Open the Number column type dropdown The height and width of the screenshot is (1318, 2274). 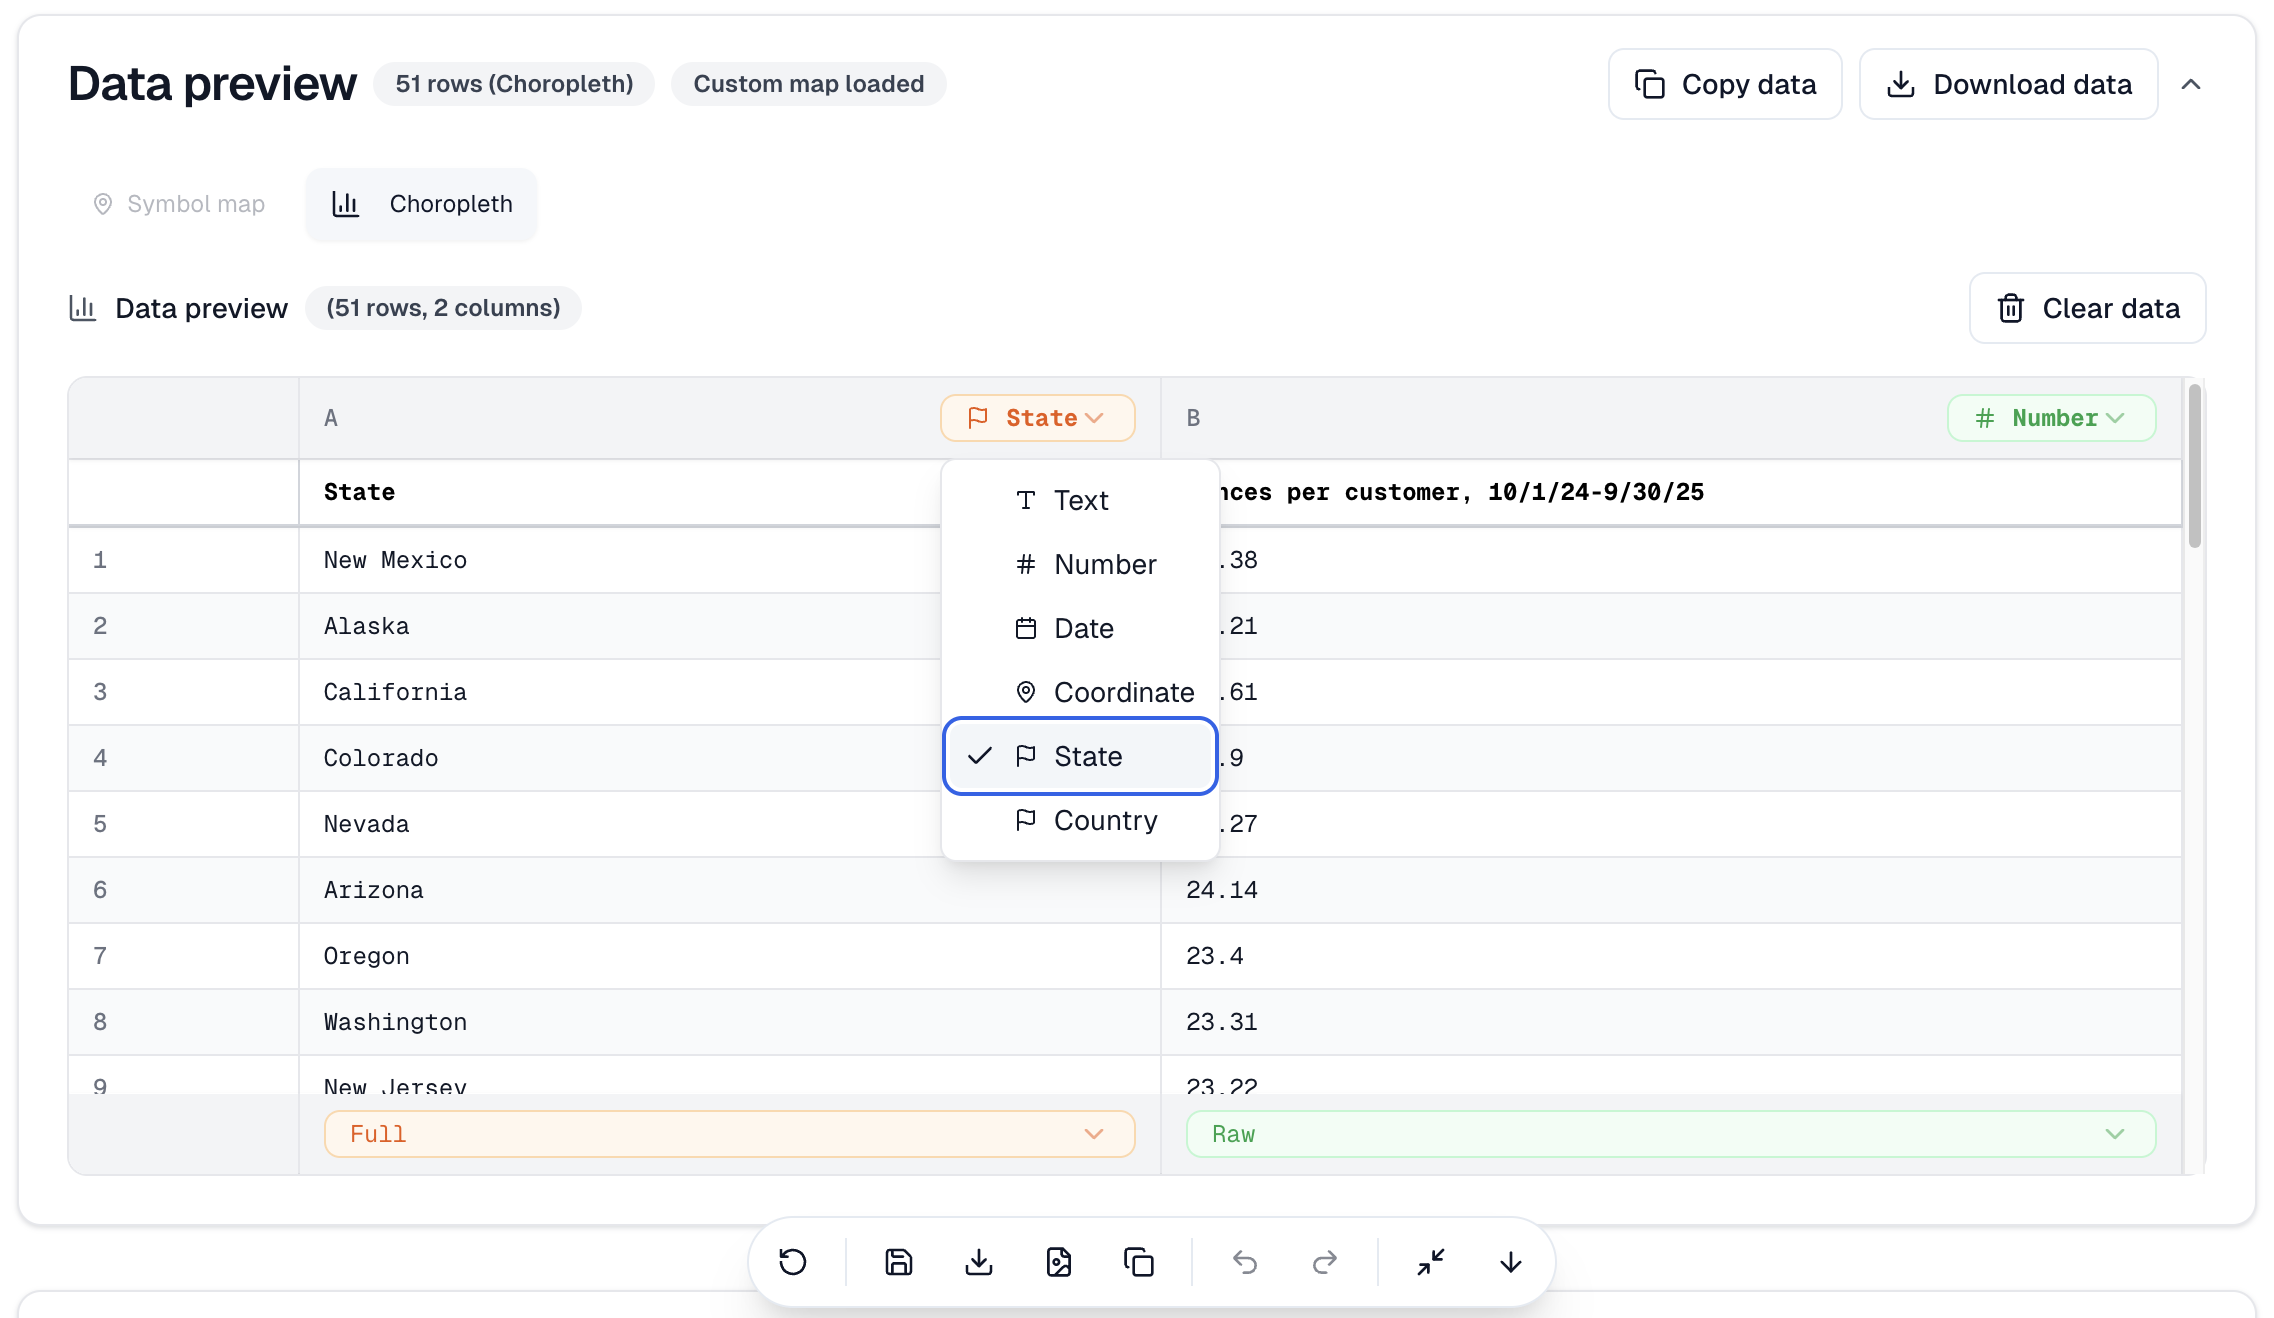[x=2051, y=418]
